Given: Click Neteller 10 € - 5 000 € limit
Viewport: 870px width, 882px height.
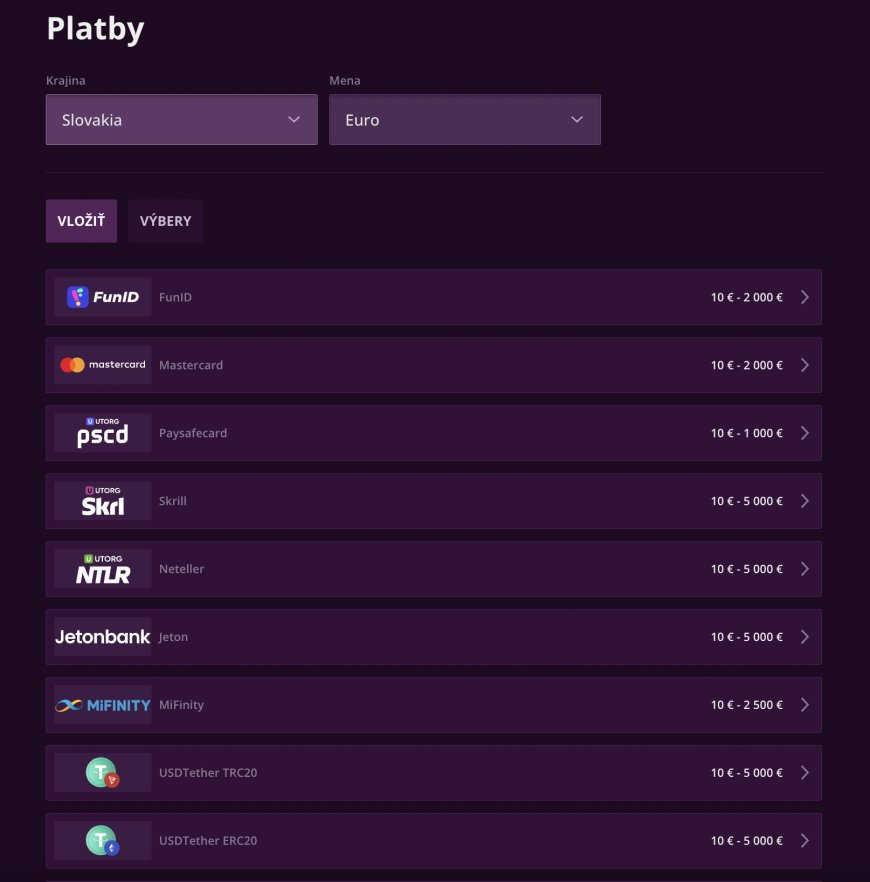Looking at the screenshot, I should coord(747,569).
